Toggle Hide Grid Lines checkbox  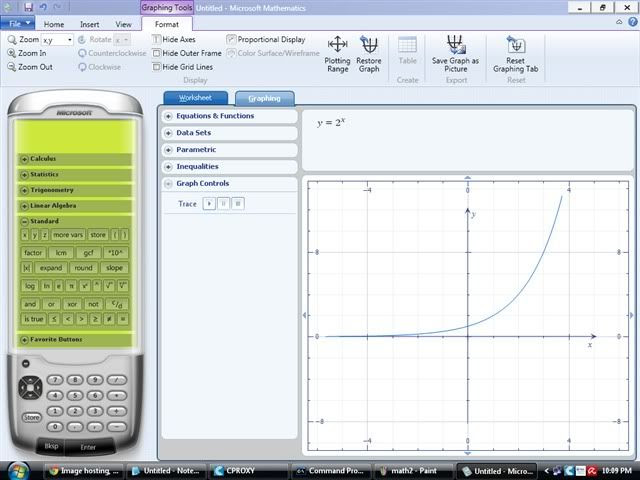tap(156, 67)
